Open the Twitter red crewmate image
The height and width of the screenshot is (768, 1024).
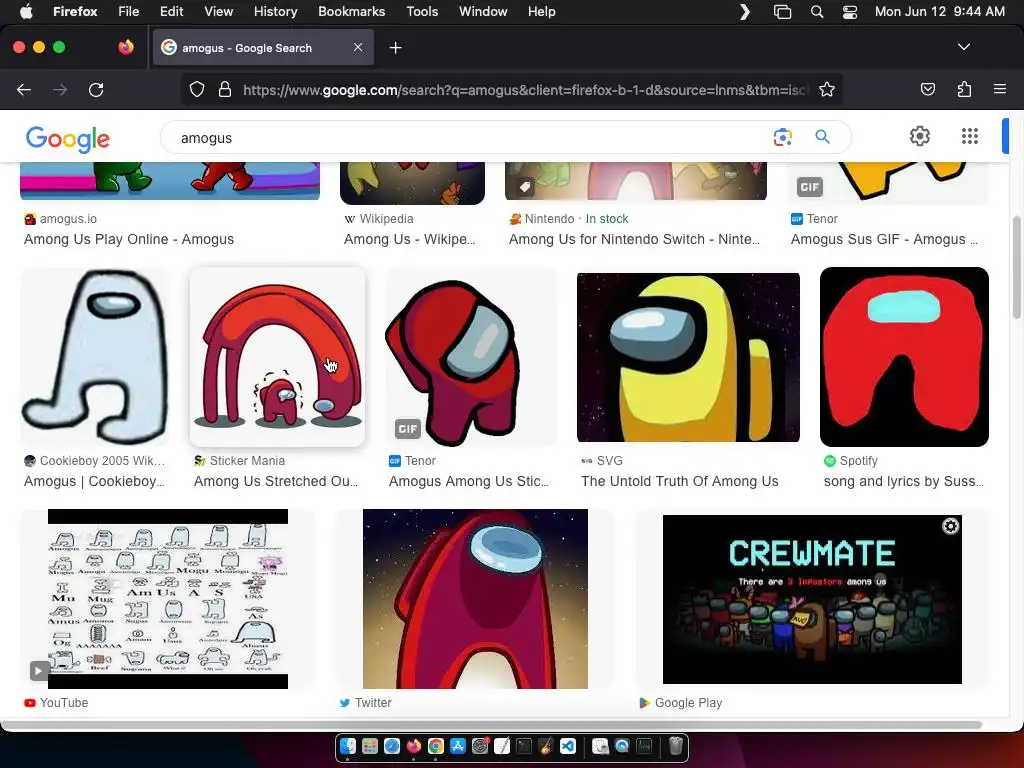[x=475, y=599]
